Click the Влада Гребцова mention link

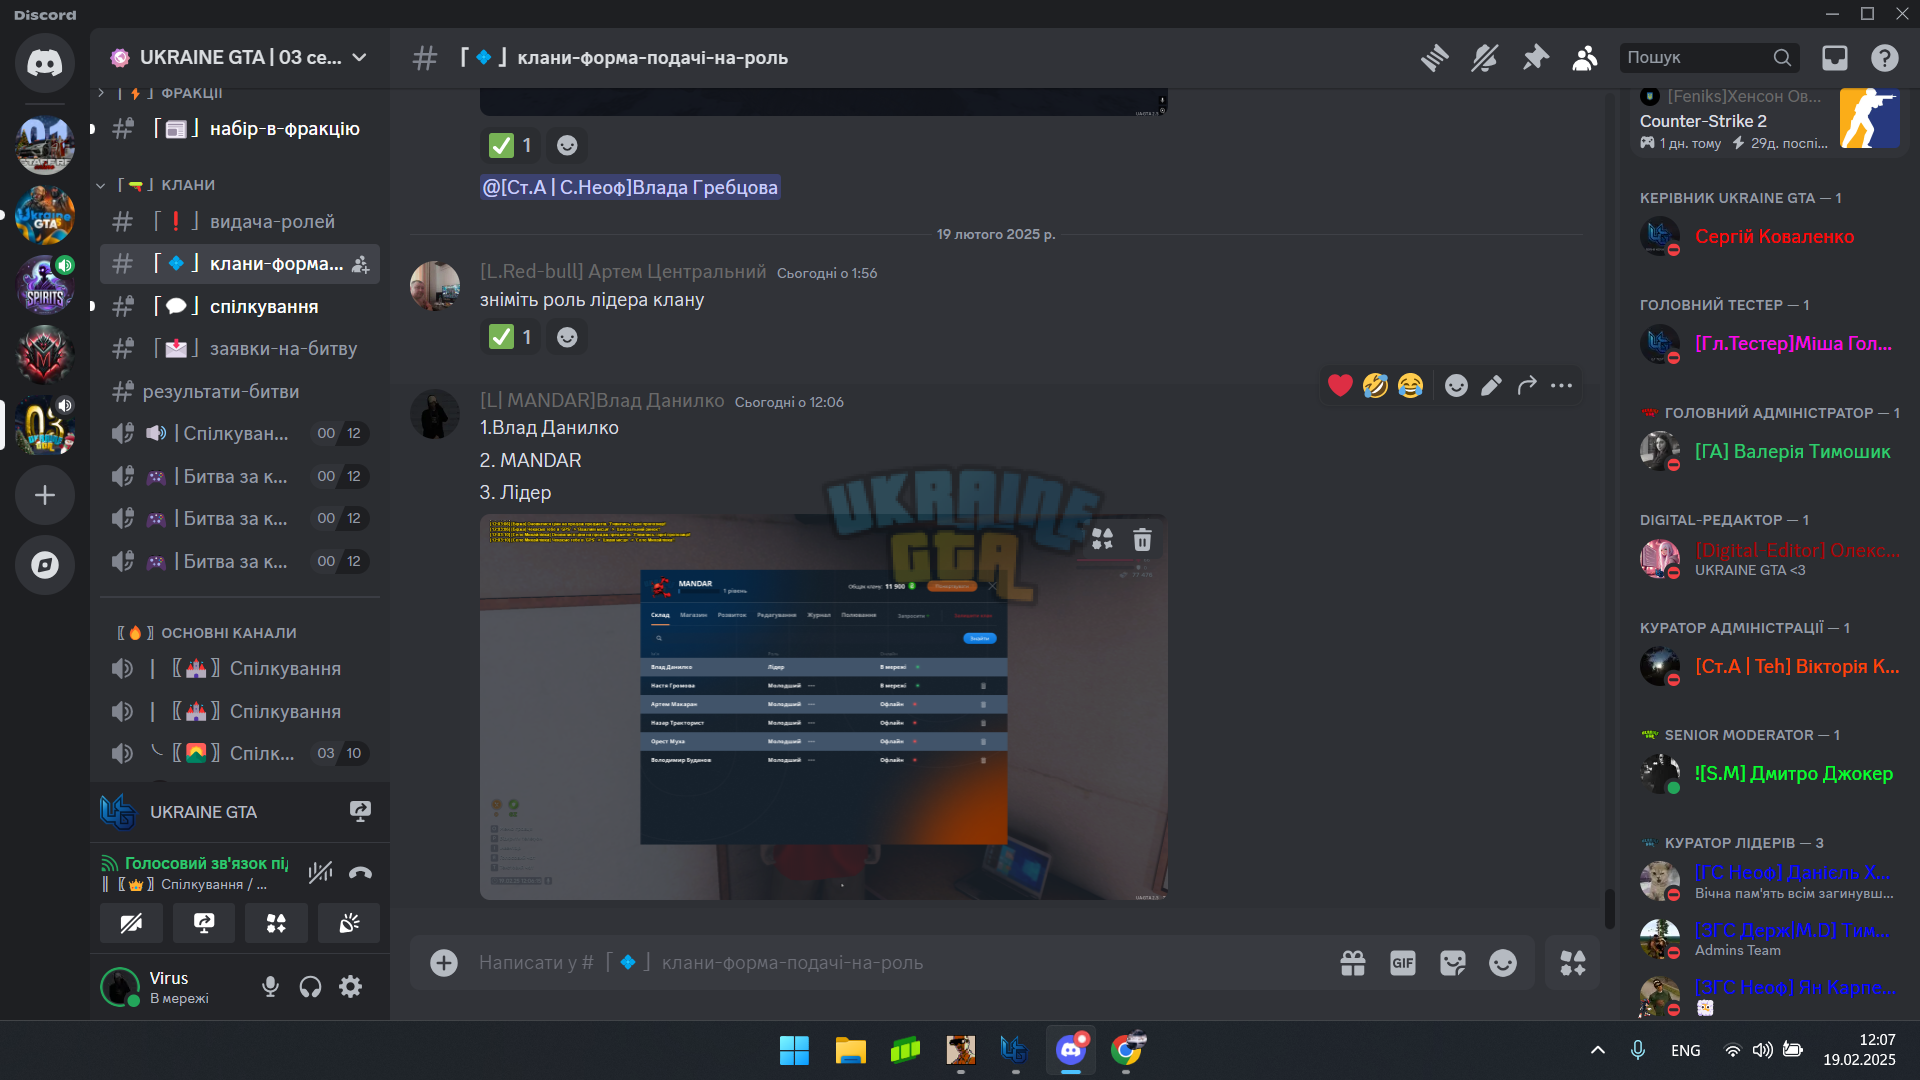coord(630,188)
